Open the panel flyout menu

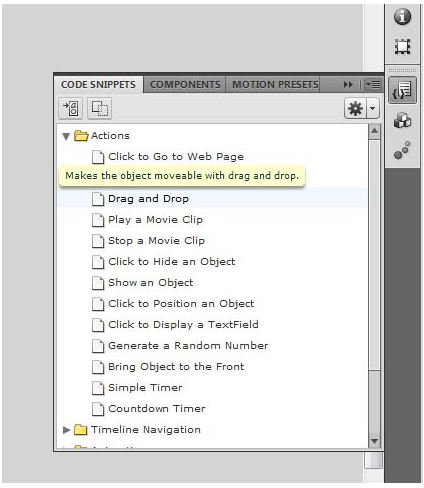(373, 84)
